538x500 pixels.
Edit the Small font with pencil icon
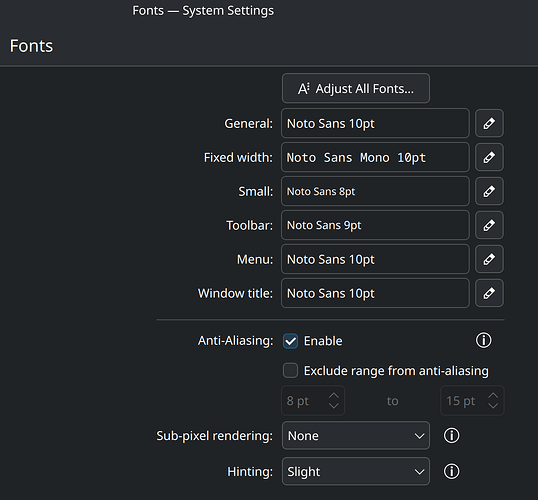pyautogui.click(x=489, y=191)
